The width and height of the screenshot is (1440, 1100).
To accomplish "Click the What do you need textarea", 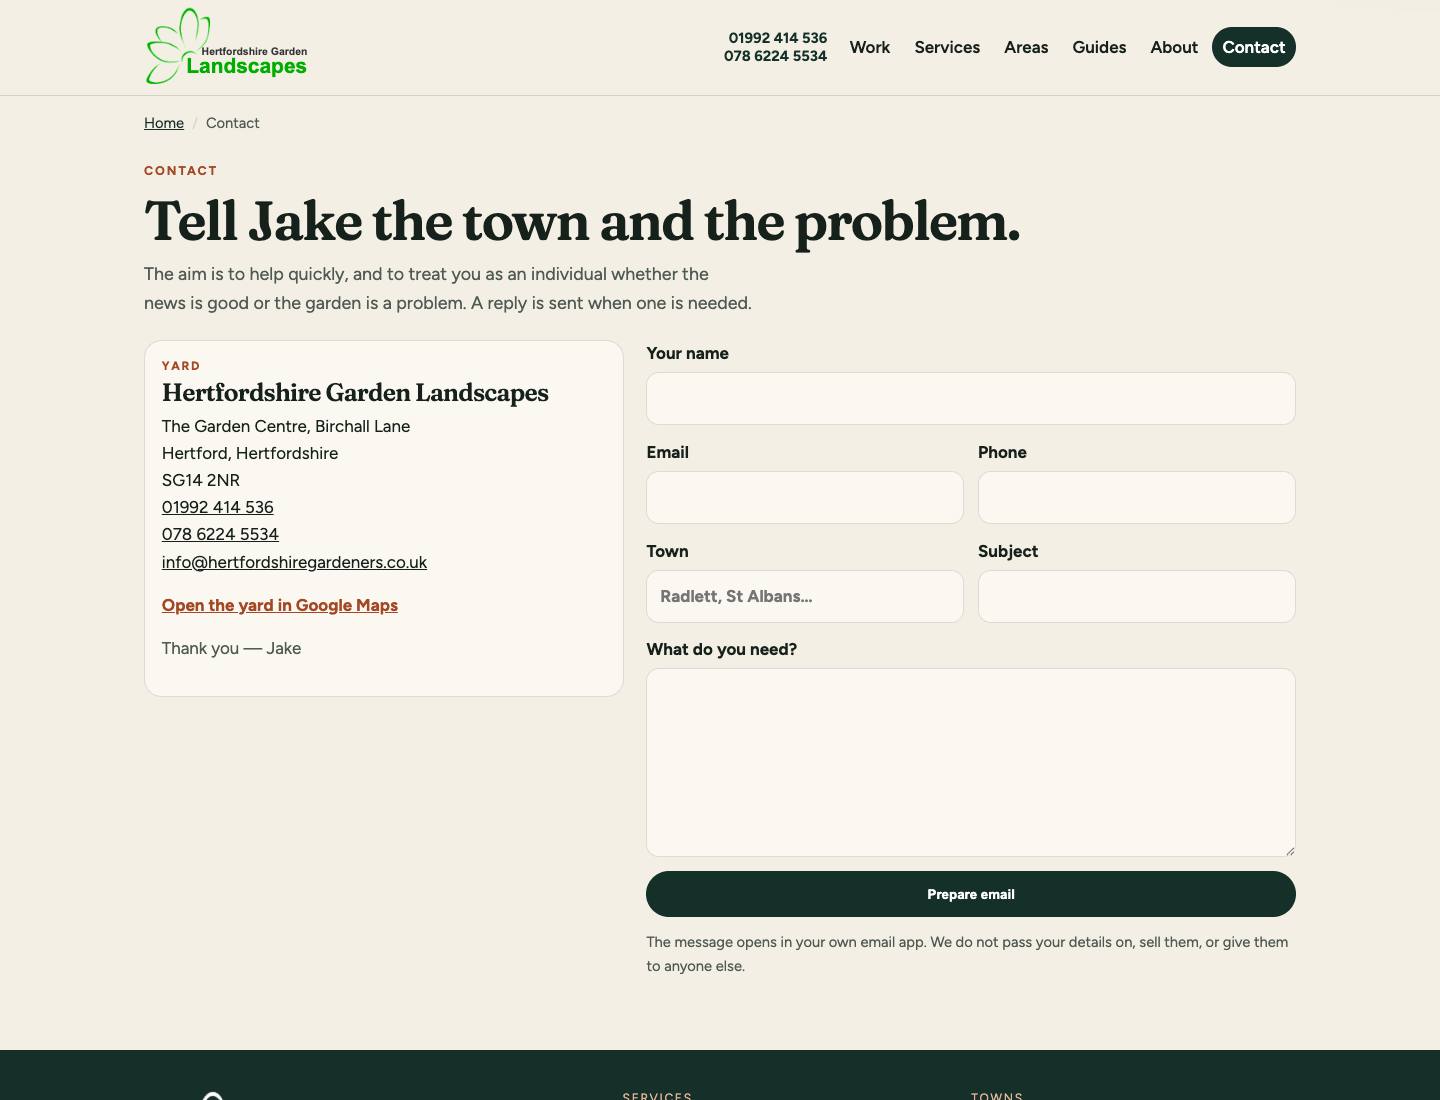I will pos(970,762).
